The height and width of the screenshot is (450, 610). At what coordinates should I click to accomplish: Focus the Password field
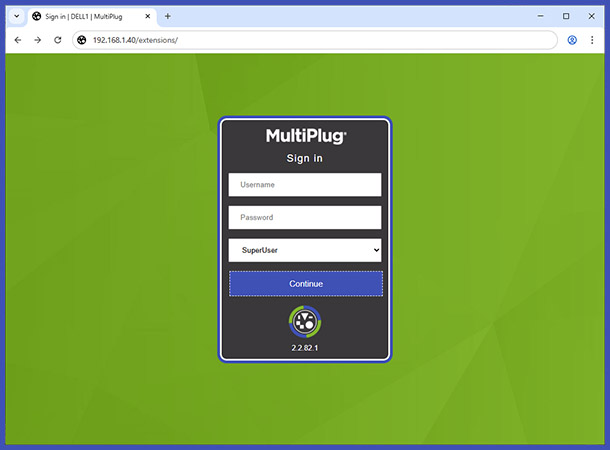pos(305,217)
